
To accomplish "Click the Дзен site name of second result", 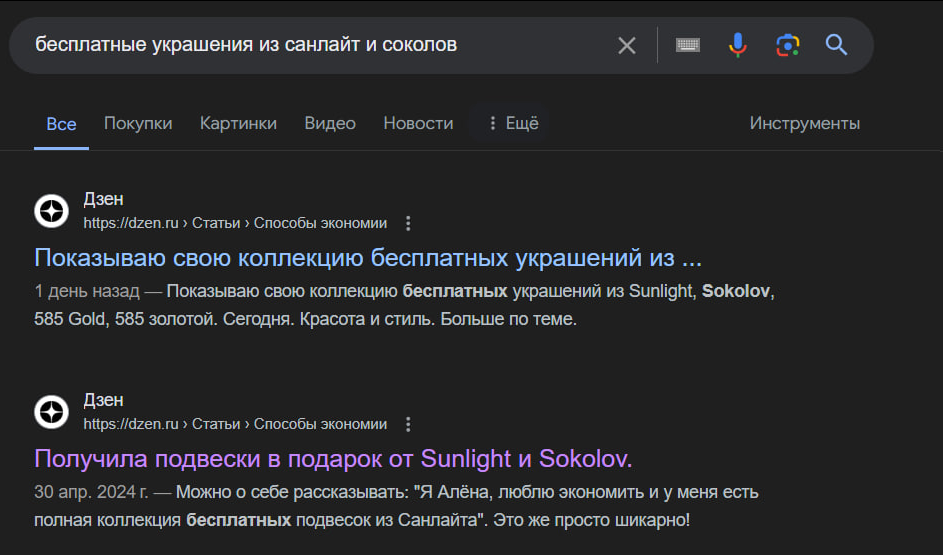I will click(x=103, y=400).
